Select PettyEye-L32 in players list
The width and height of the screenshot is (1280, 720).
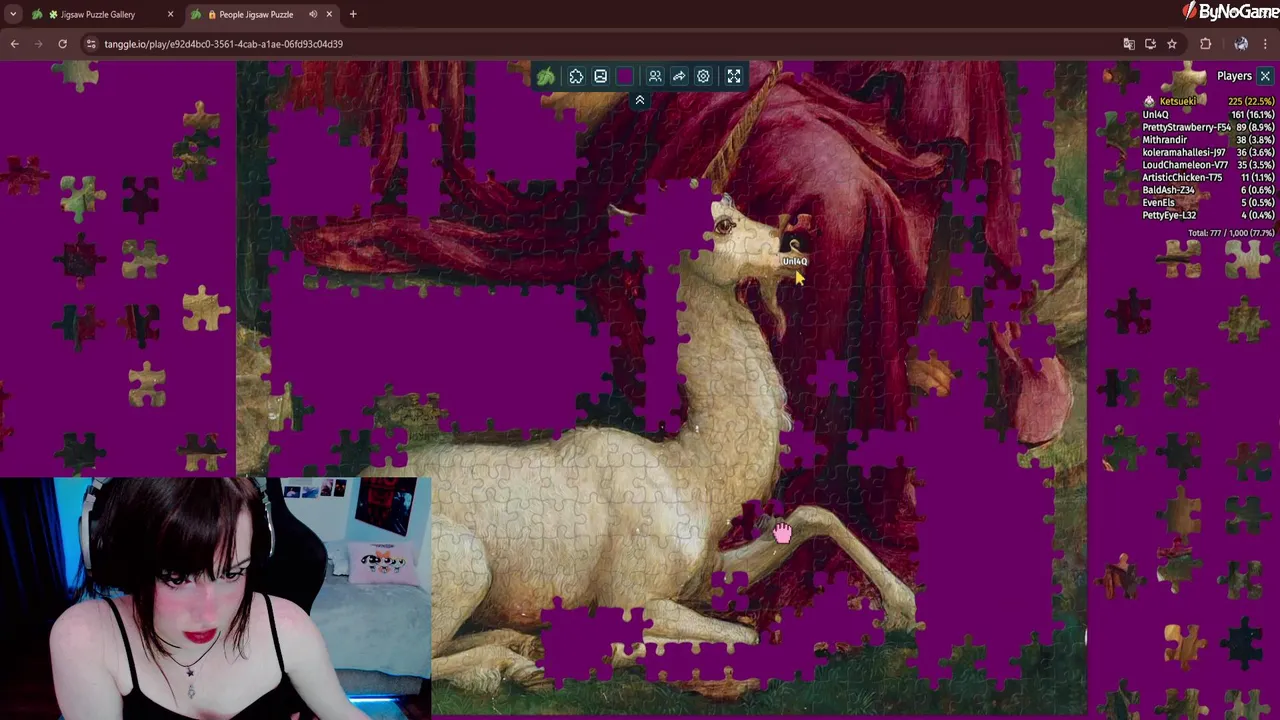click(1169, 215)
